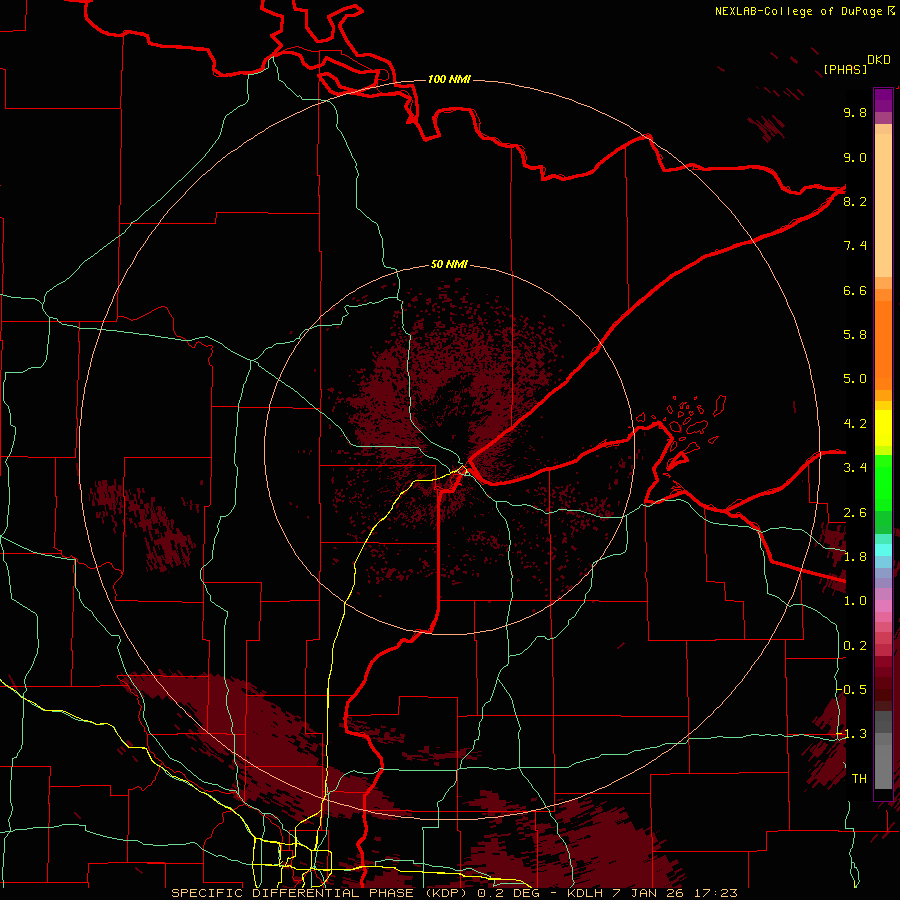
Task: Click the TH label on the color scale
Action: click(x=859, y=778)
